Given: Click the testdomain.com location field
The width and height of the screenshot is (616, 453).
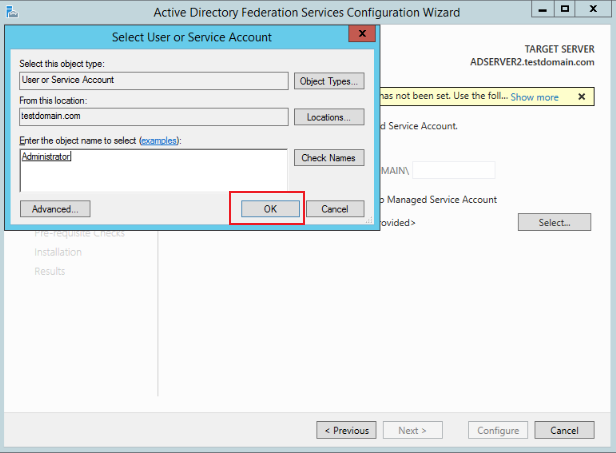Looking at the screenshot, I should click(x=154, y=117).
